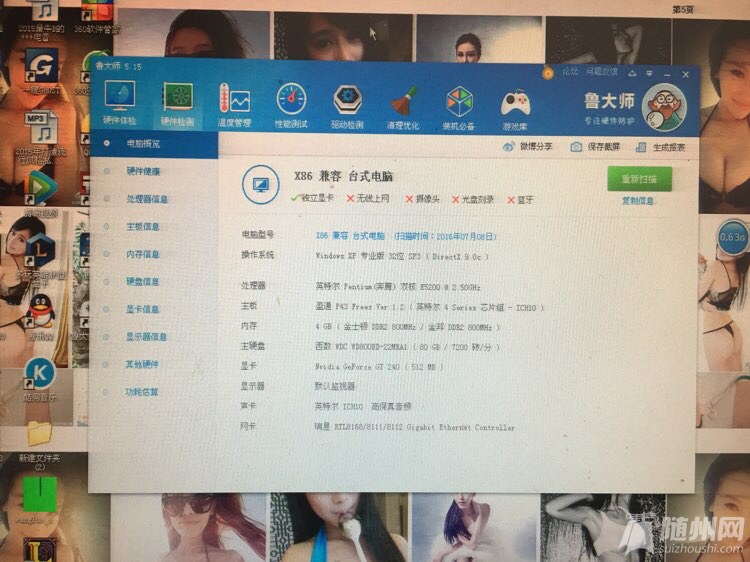The width and height of the screenshot is (750, 562).
Task: Click the 默认监视器 display value
Action: 334,386
